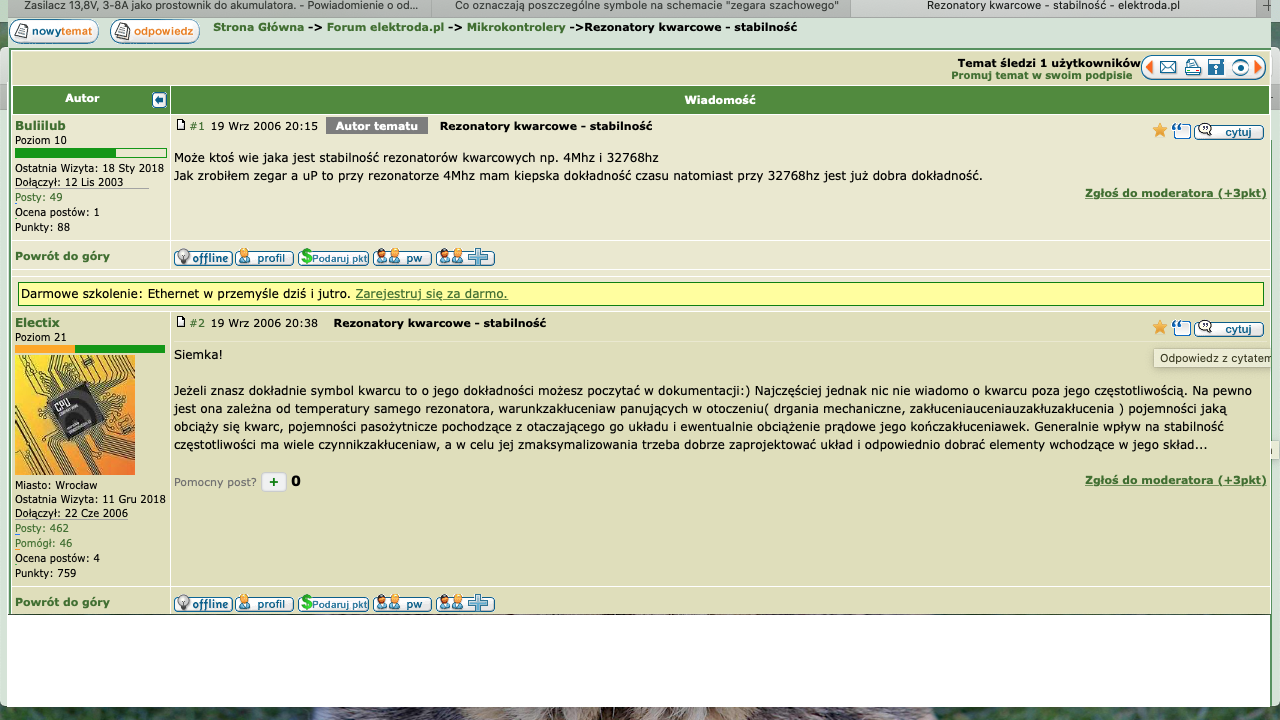Collapse the Autor column arrow icon
The height and width of the screenshot is (720, 1280).
click(x=159, y=100)
